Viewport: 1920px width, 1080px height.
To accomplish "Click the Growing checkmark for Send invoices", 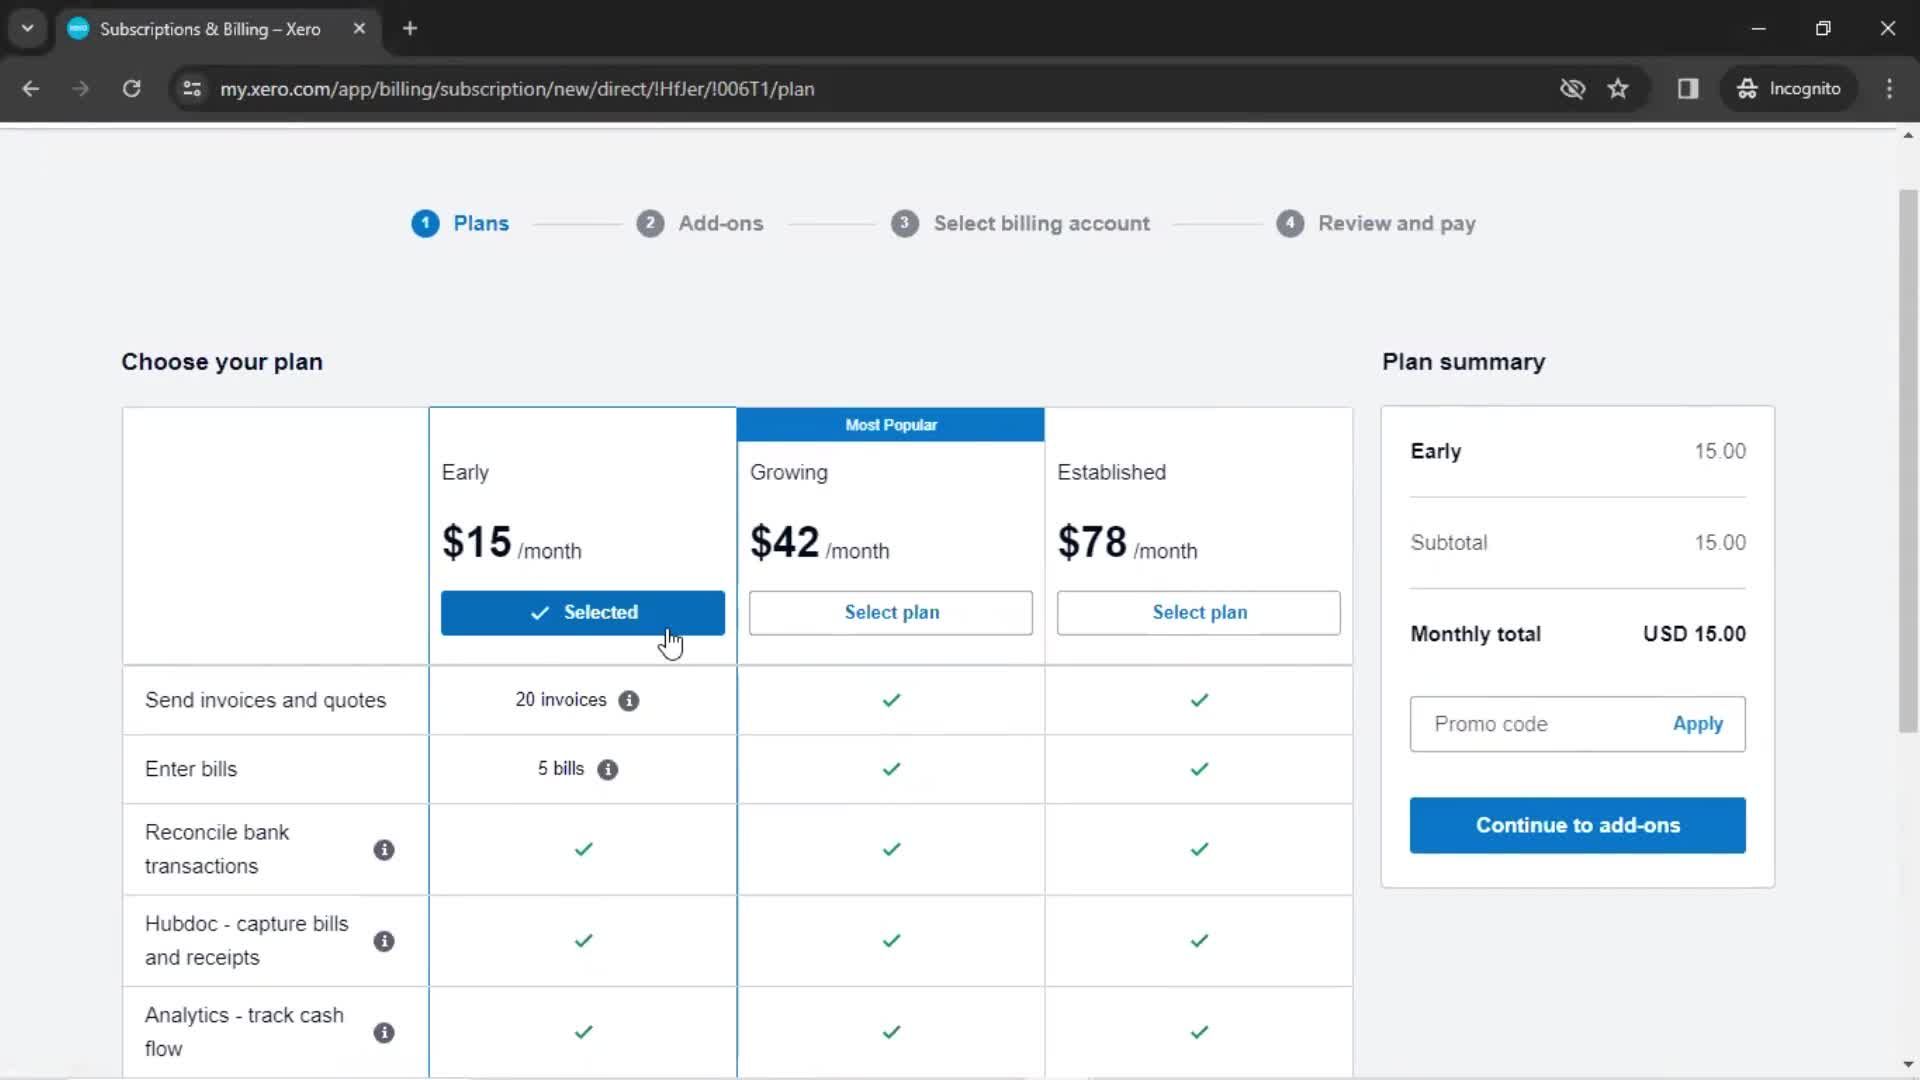I will (x=891, y=700).
